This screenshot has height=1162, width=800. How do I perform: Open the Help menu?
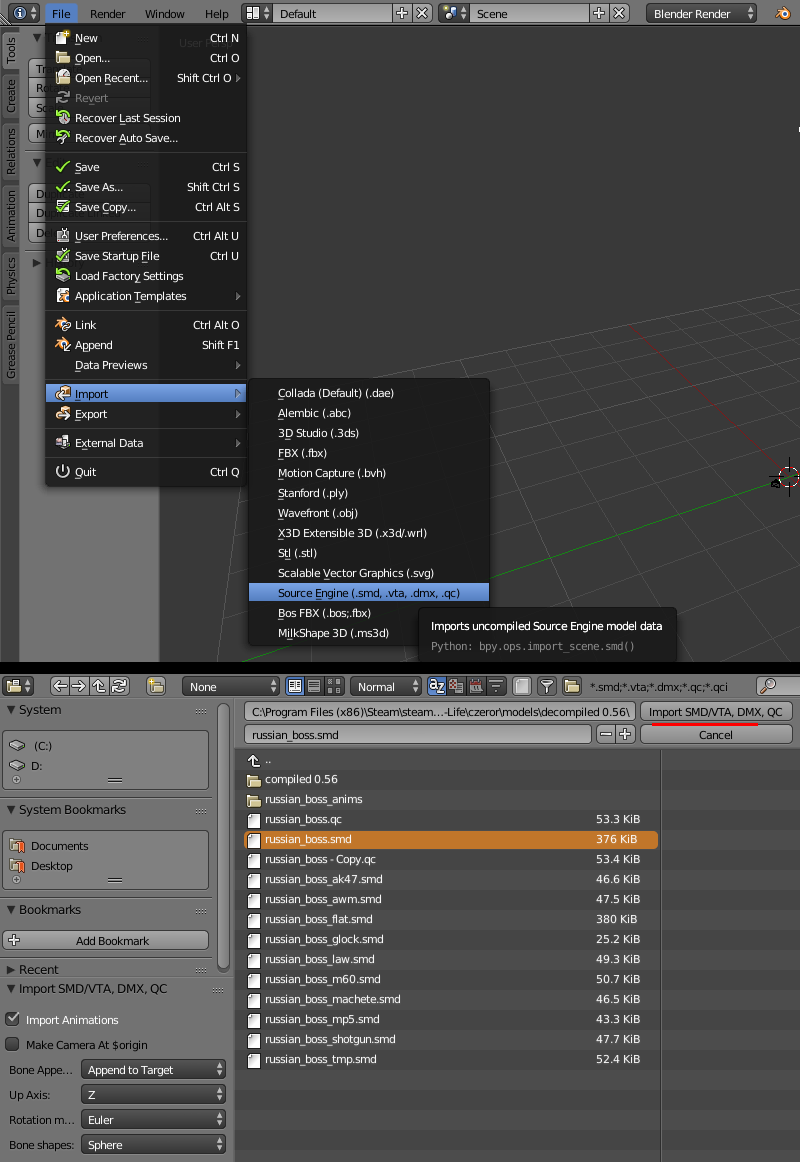tap(216, 13)
